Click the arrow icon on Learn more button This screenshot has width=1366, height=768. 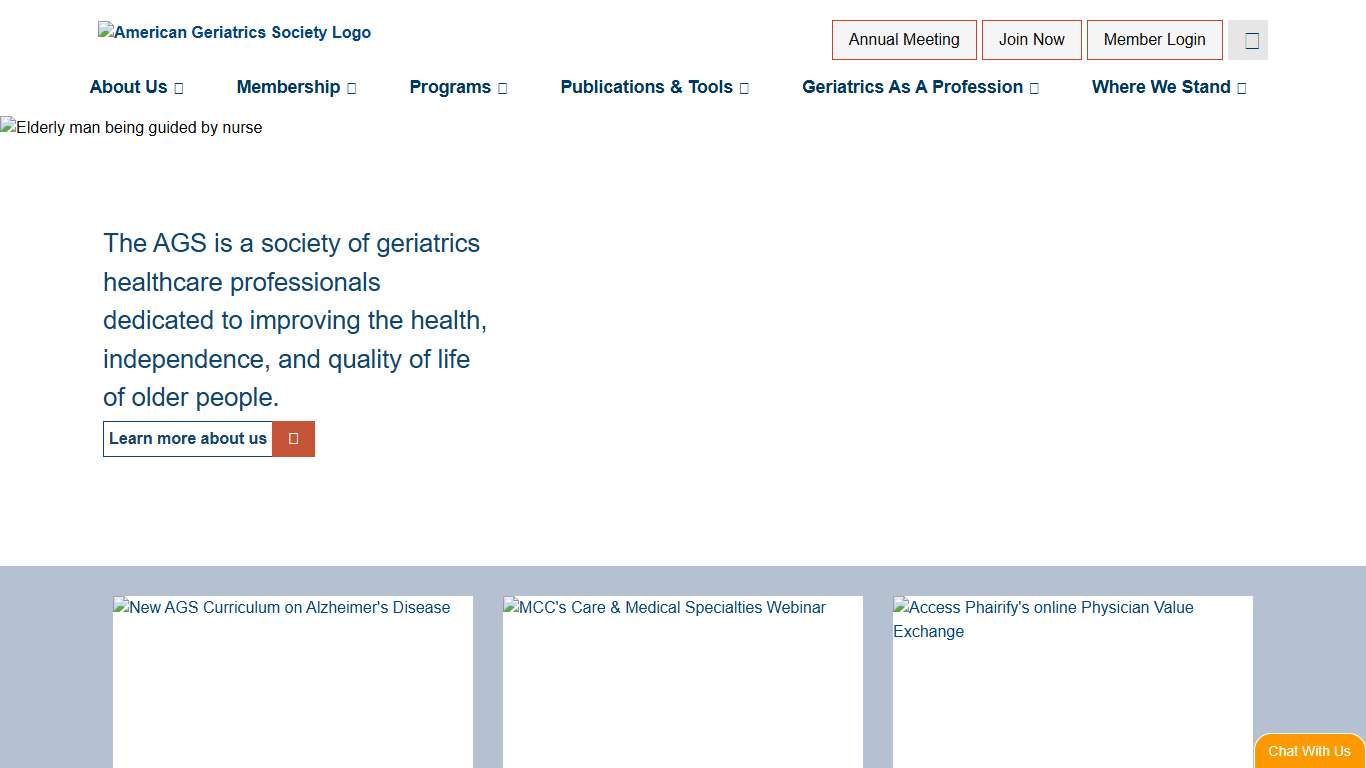(293, 439)
